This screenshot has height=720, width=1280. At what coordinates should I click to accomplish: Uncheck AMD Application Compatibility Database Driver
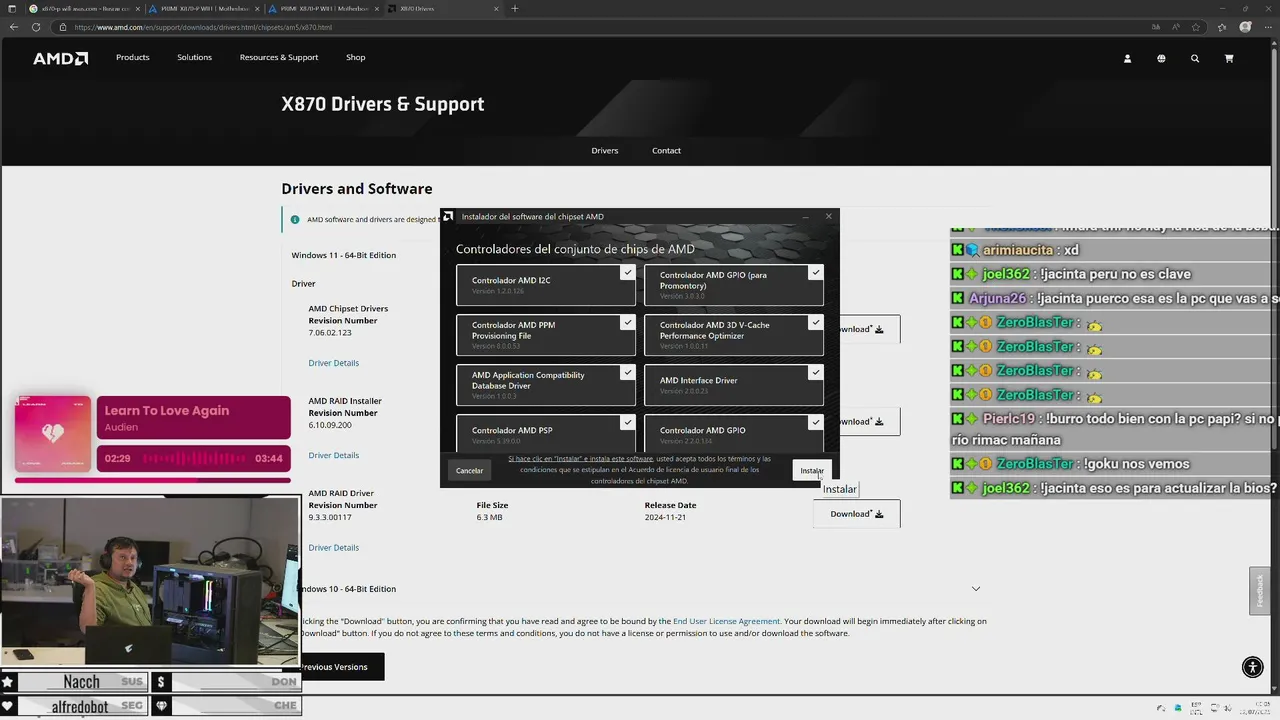tap(627, 372)
